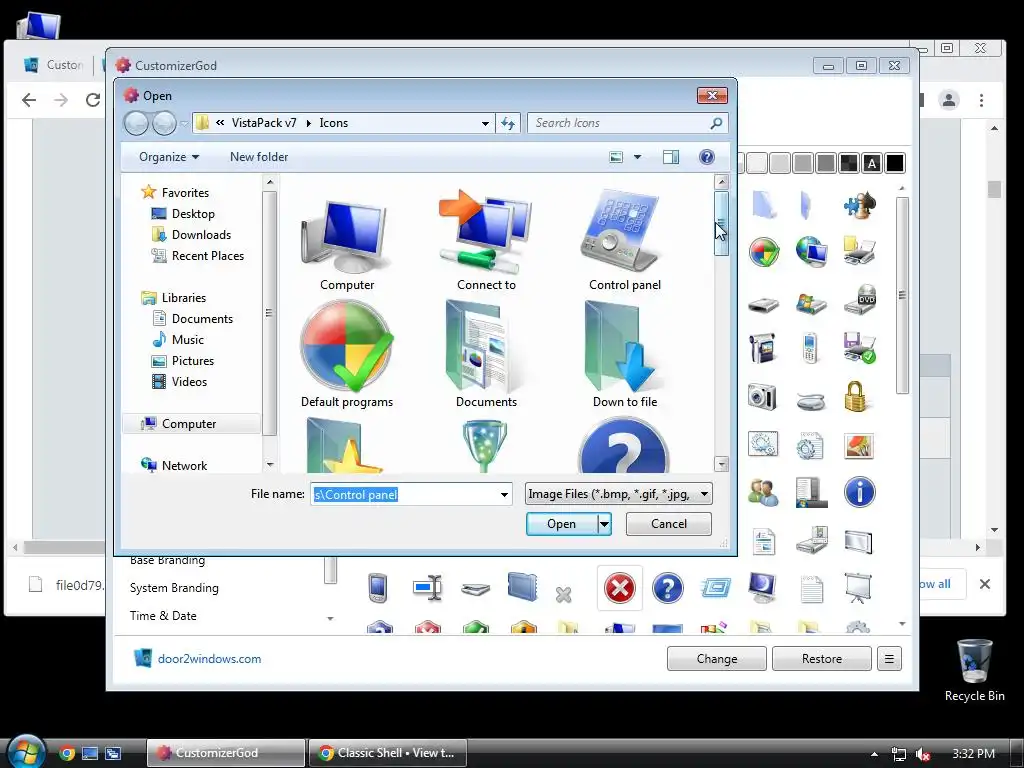Cancel the Open dialog
The height and width of the screenshot is (768, 1024).
coord(669,524)
